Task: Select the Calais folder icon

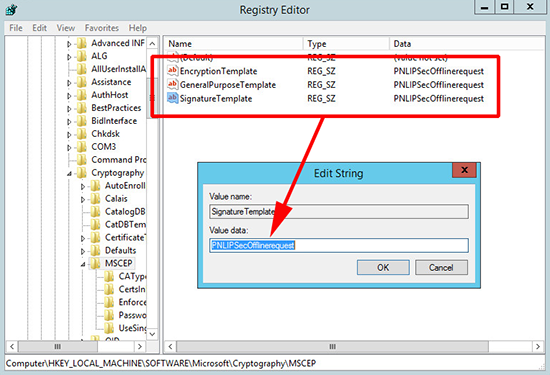Action: (x=95, y=199)
